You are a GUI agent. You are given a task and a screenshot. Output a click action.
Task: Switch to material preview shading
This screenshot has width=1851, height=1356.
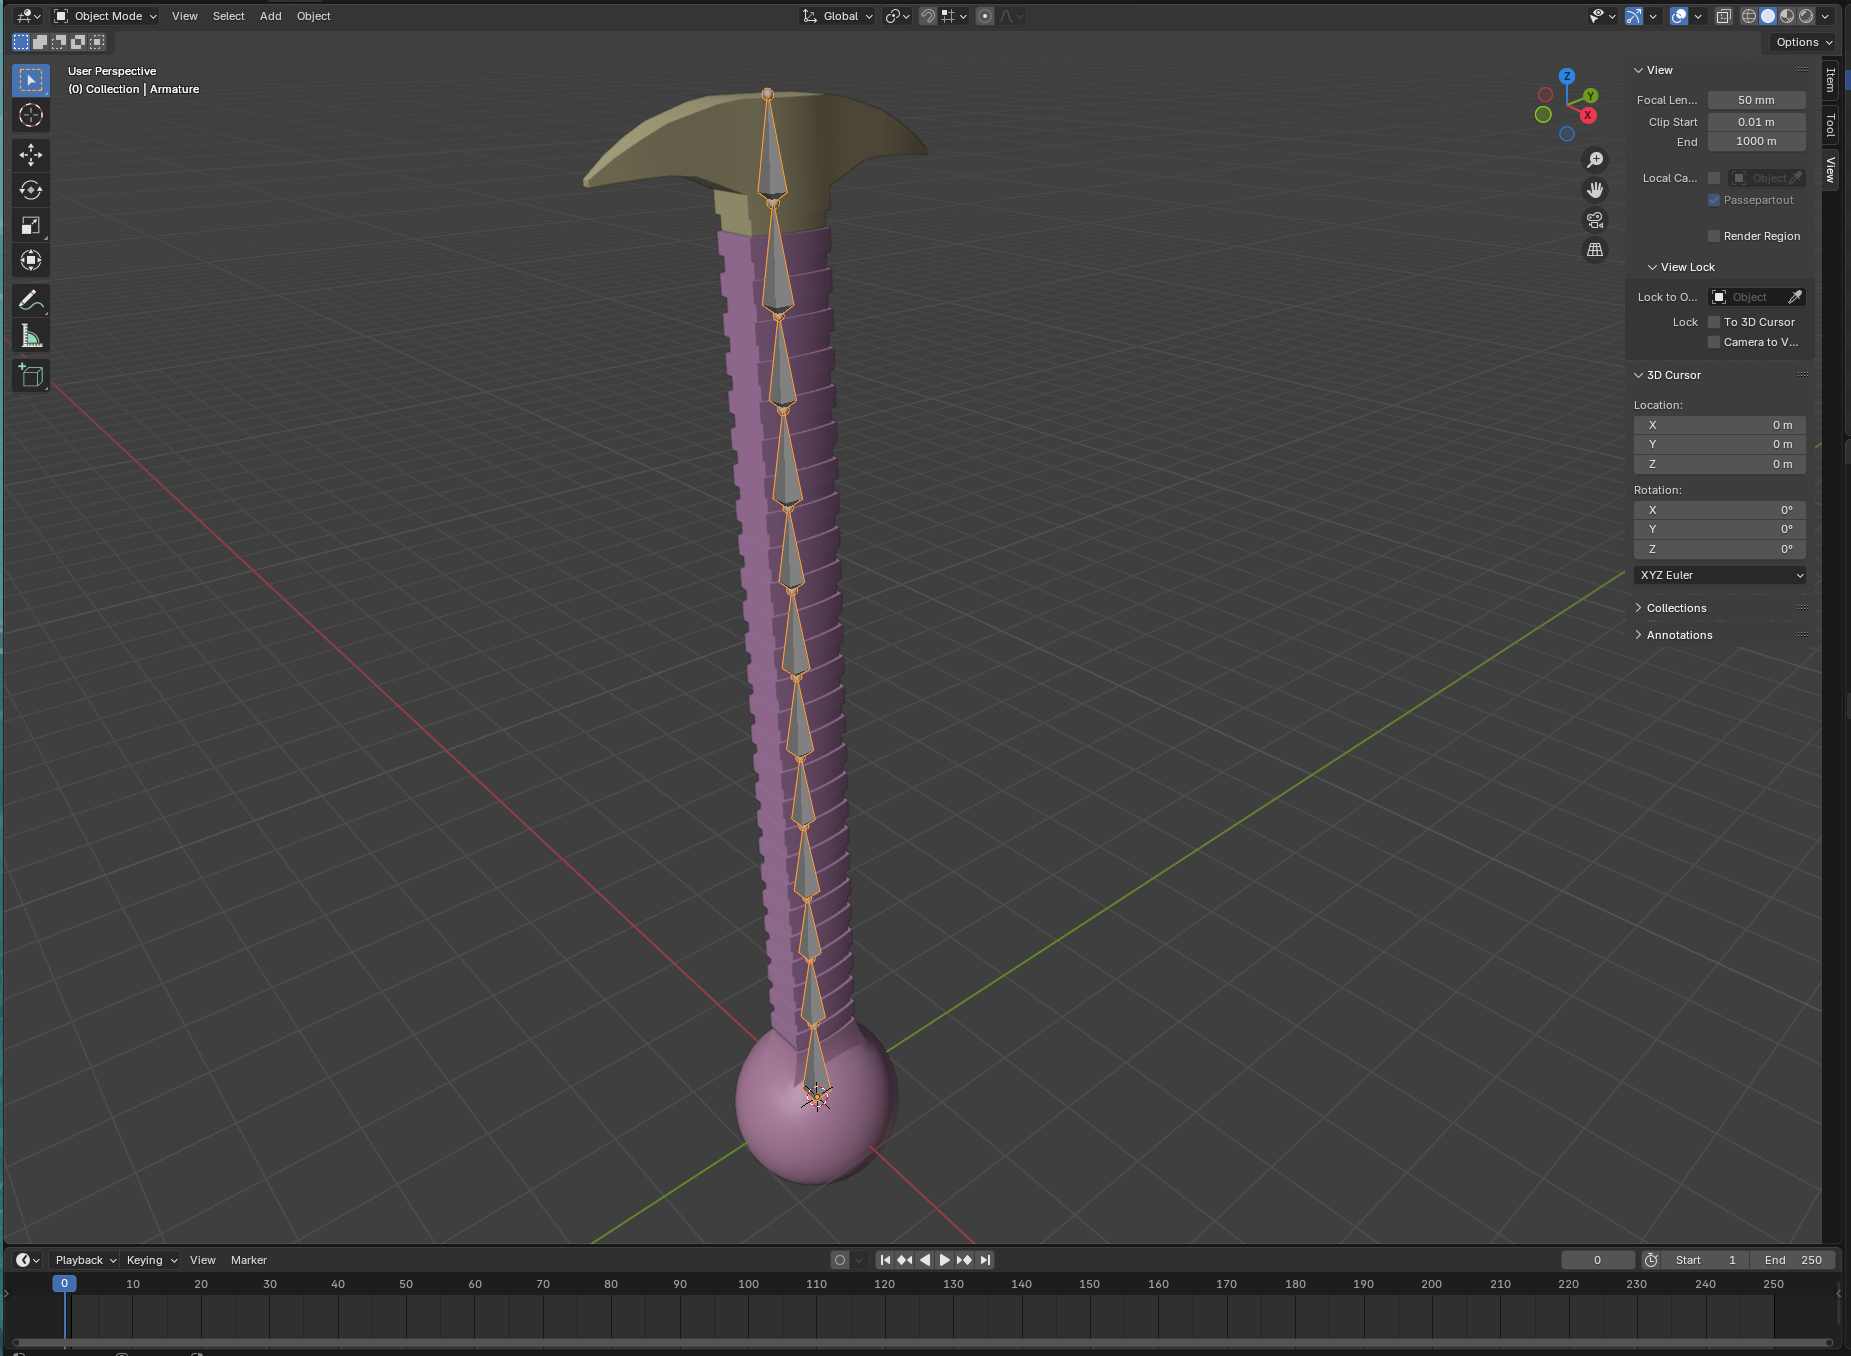[x=1787, y=16]
